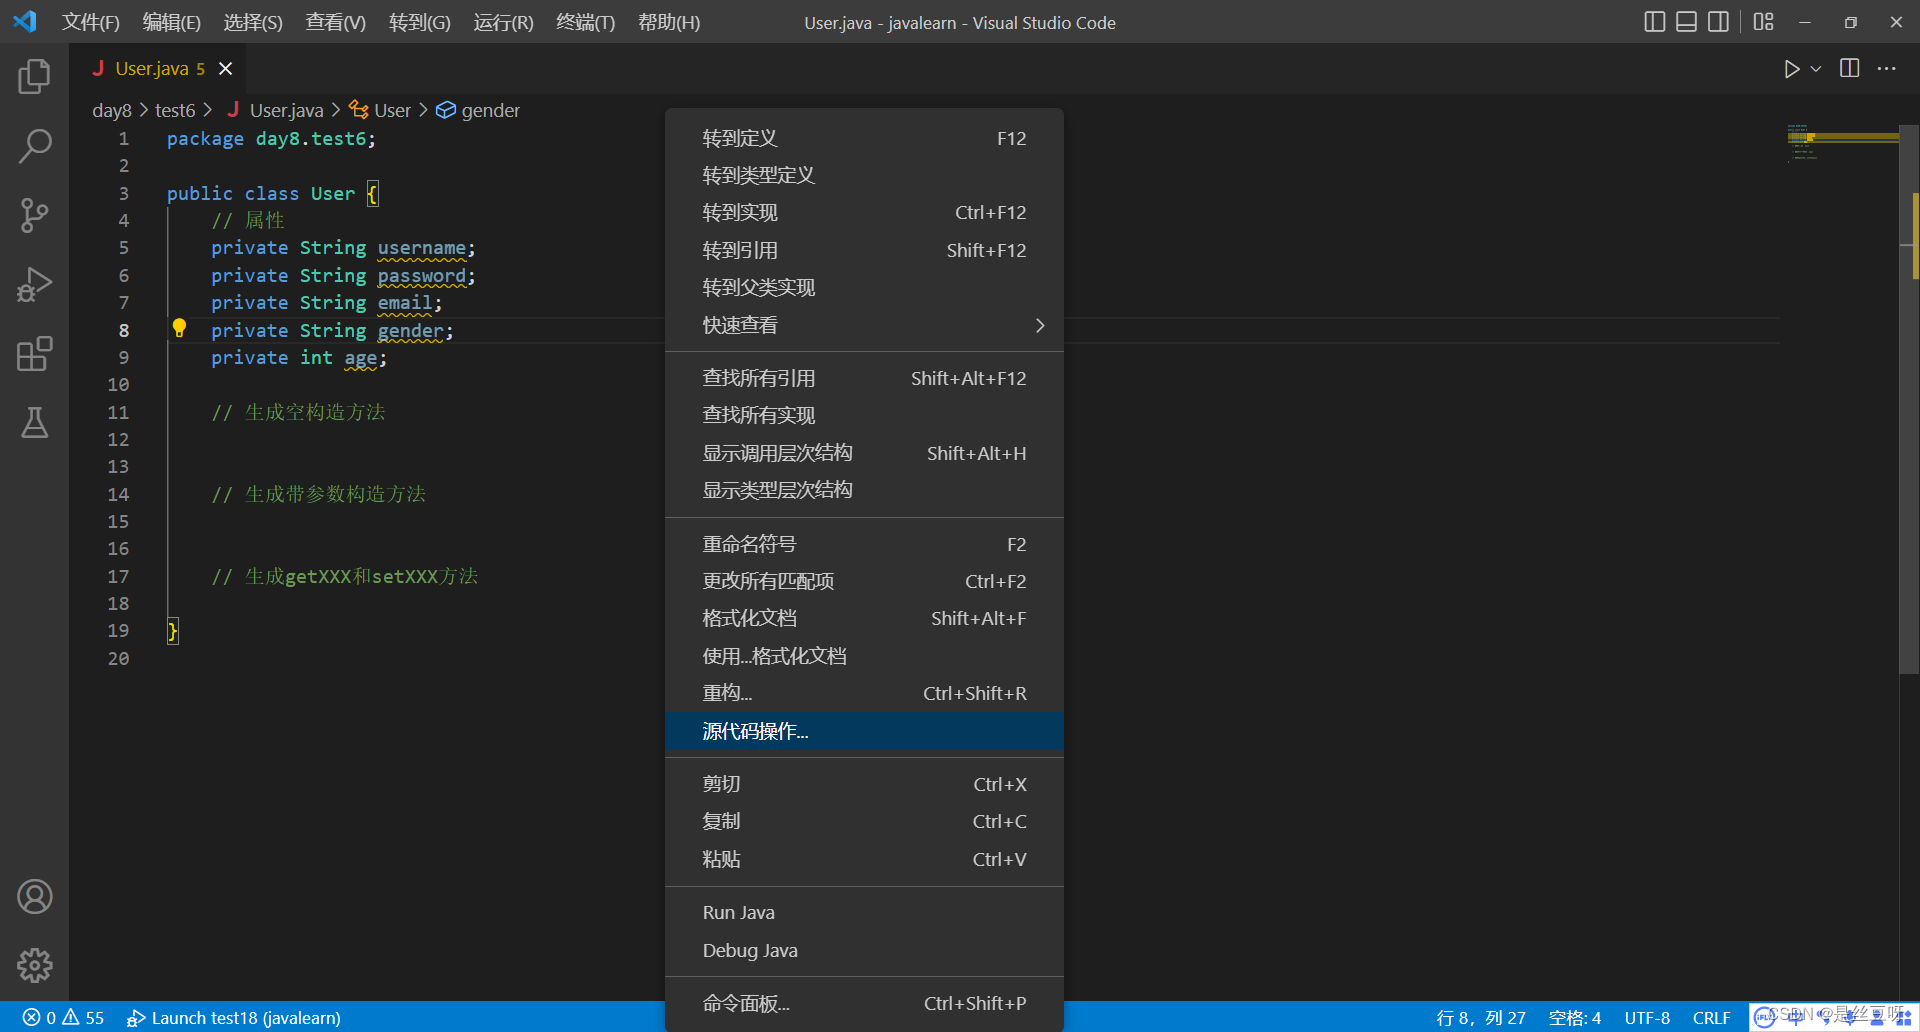
Task: Open the gender breadcrumb dropdown
Action: click(x=489, y=110)
